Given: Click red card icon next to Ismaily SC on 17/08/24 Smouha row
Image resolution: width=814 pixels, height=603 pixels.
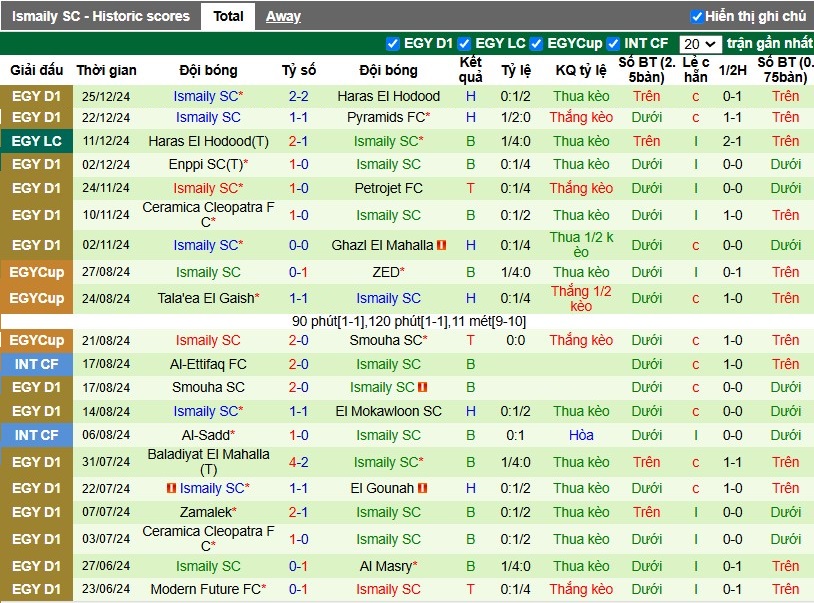Looking at the screenshot, I should (x=423, y=387).
